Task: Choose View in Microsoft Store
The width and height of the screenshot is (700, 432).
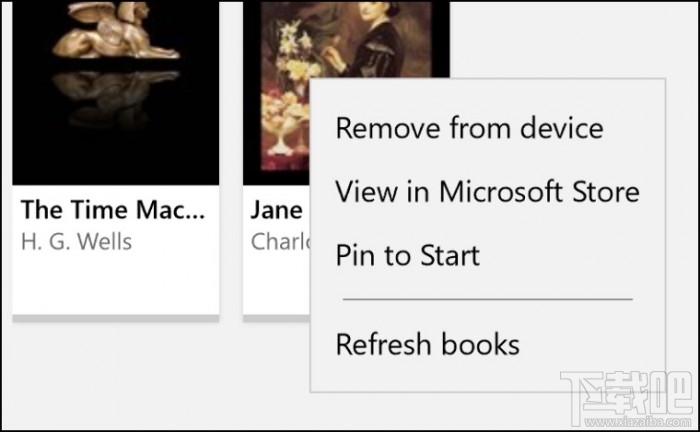Action: tap(486, 191)
